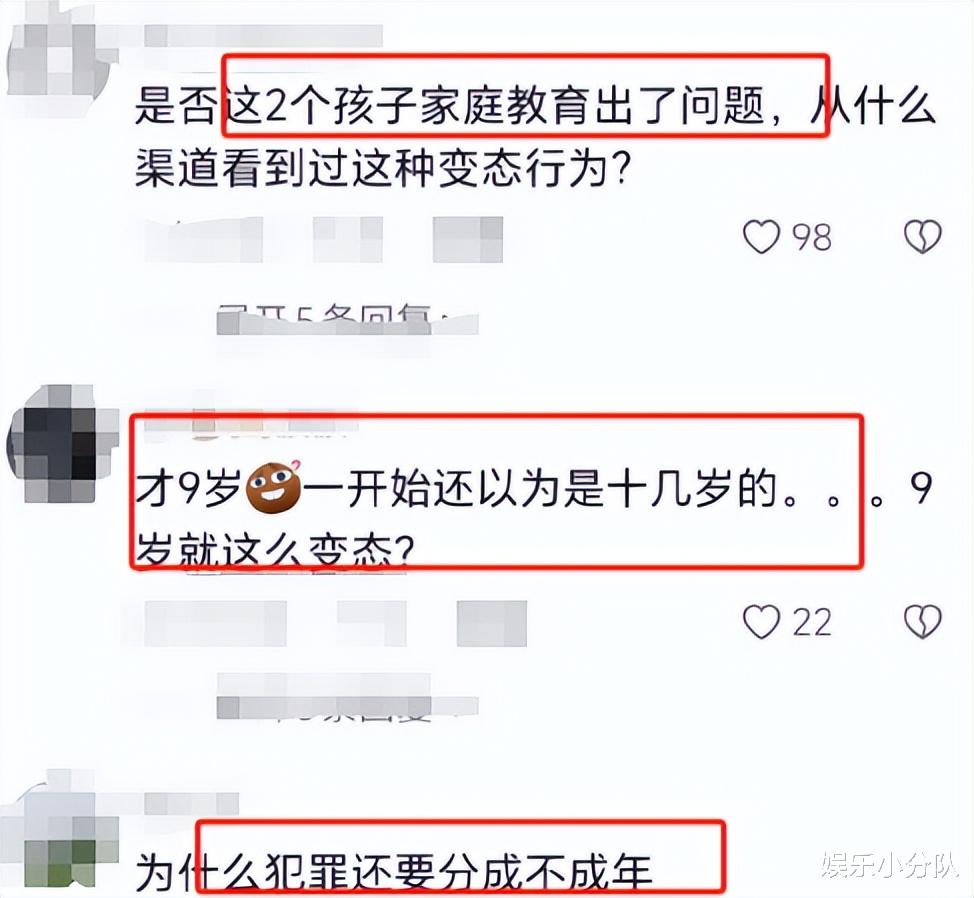Screen dimensions: 974x898
Task: Like the comment with 22 likes
Action: [762, 622]
